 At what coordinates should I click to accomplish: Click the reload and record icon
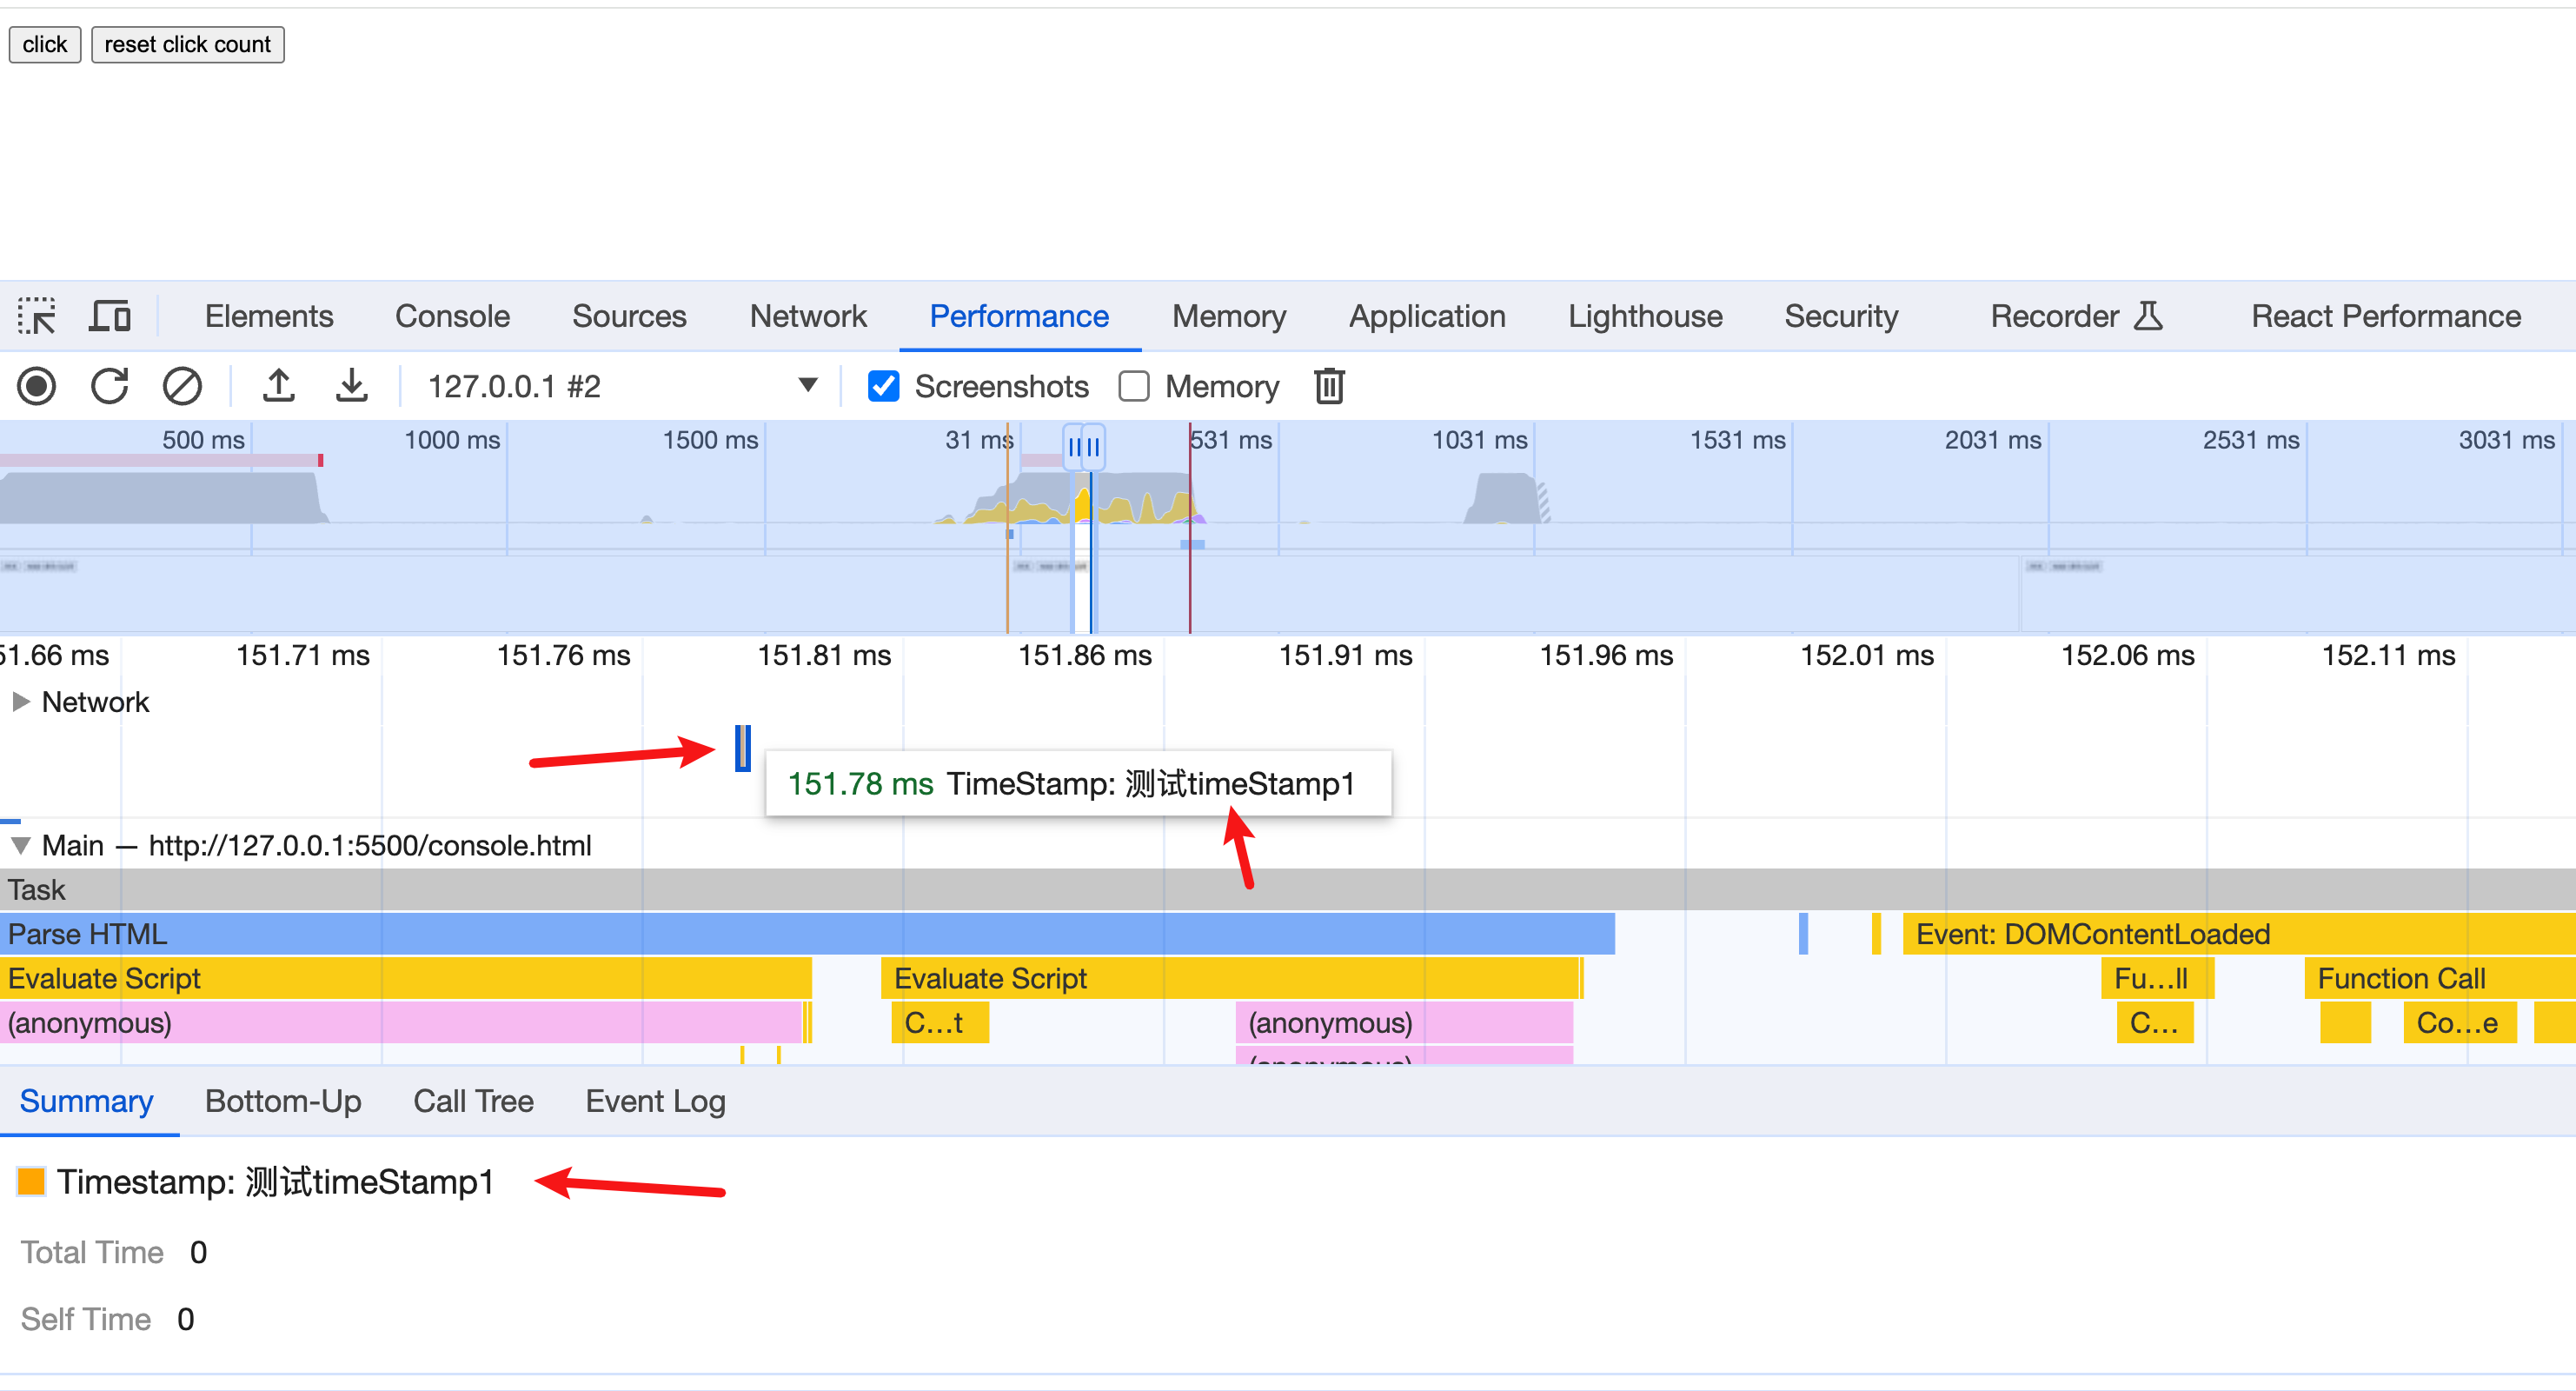click(x=110, y=386)
